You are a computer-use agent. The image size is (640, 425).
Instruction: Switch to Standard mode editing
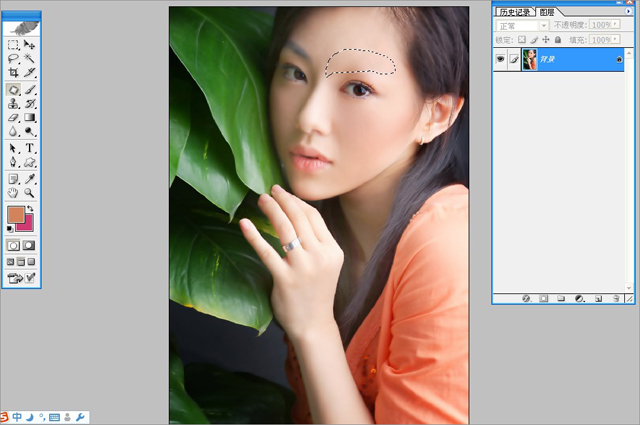pyautogui.click(x=13, y=245)
